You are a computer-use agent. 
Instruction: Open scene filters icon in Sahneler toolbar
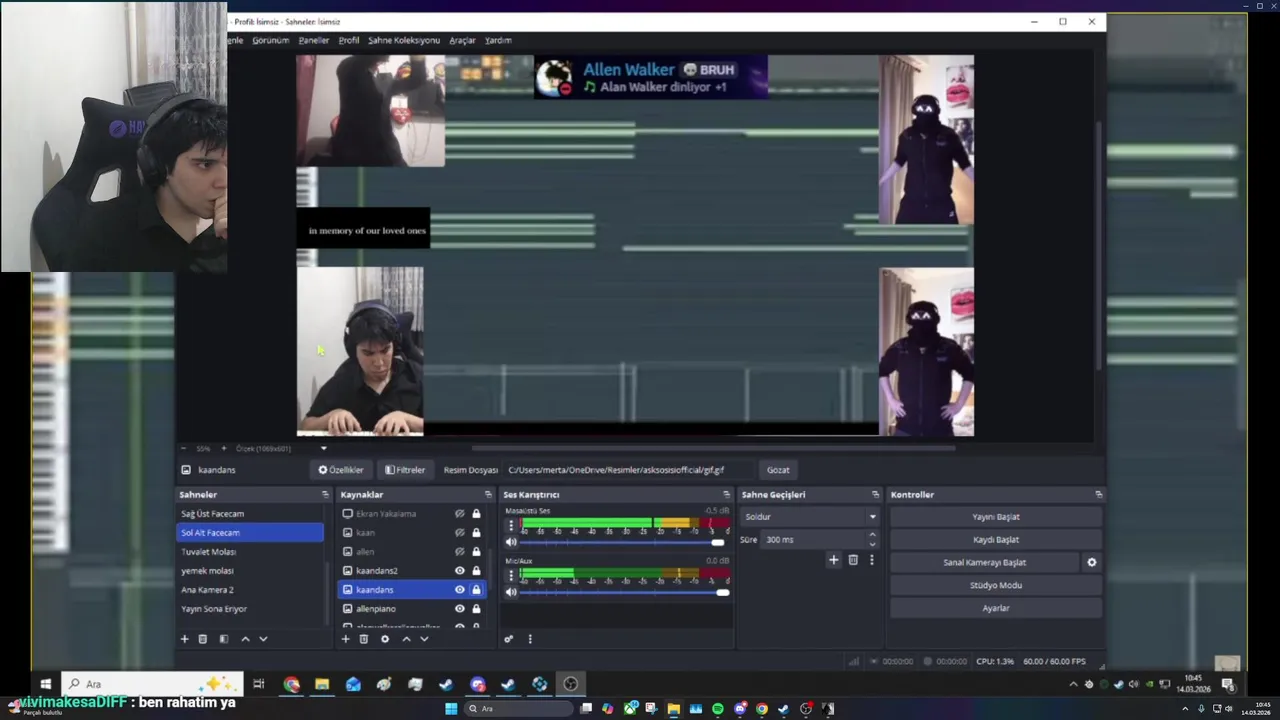pos(223,639)
